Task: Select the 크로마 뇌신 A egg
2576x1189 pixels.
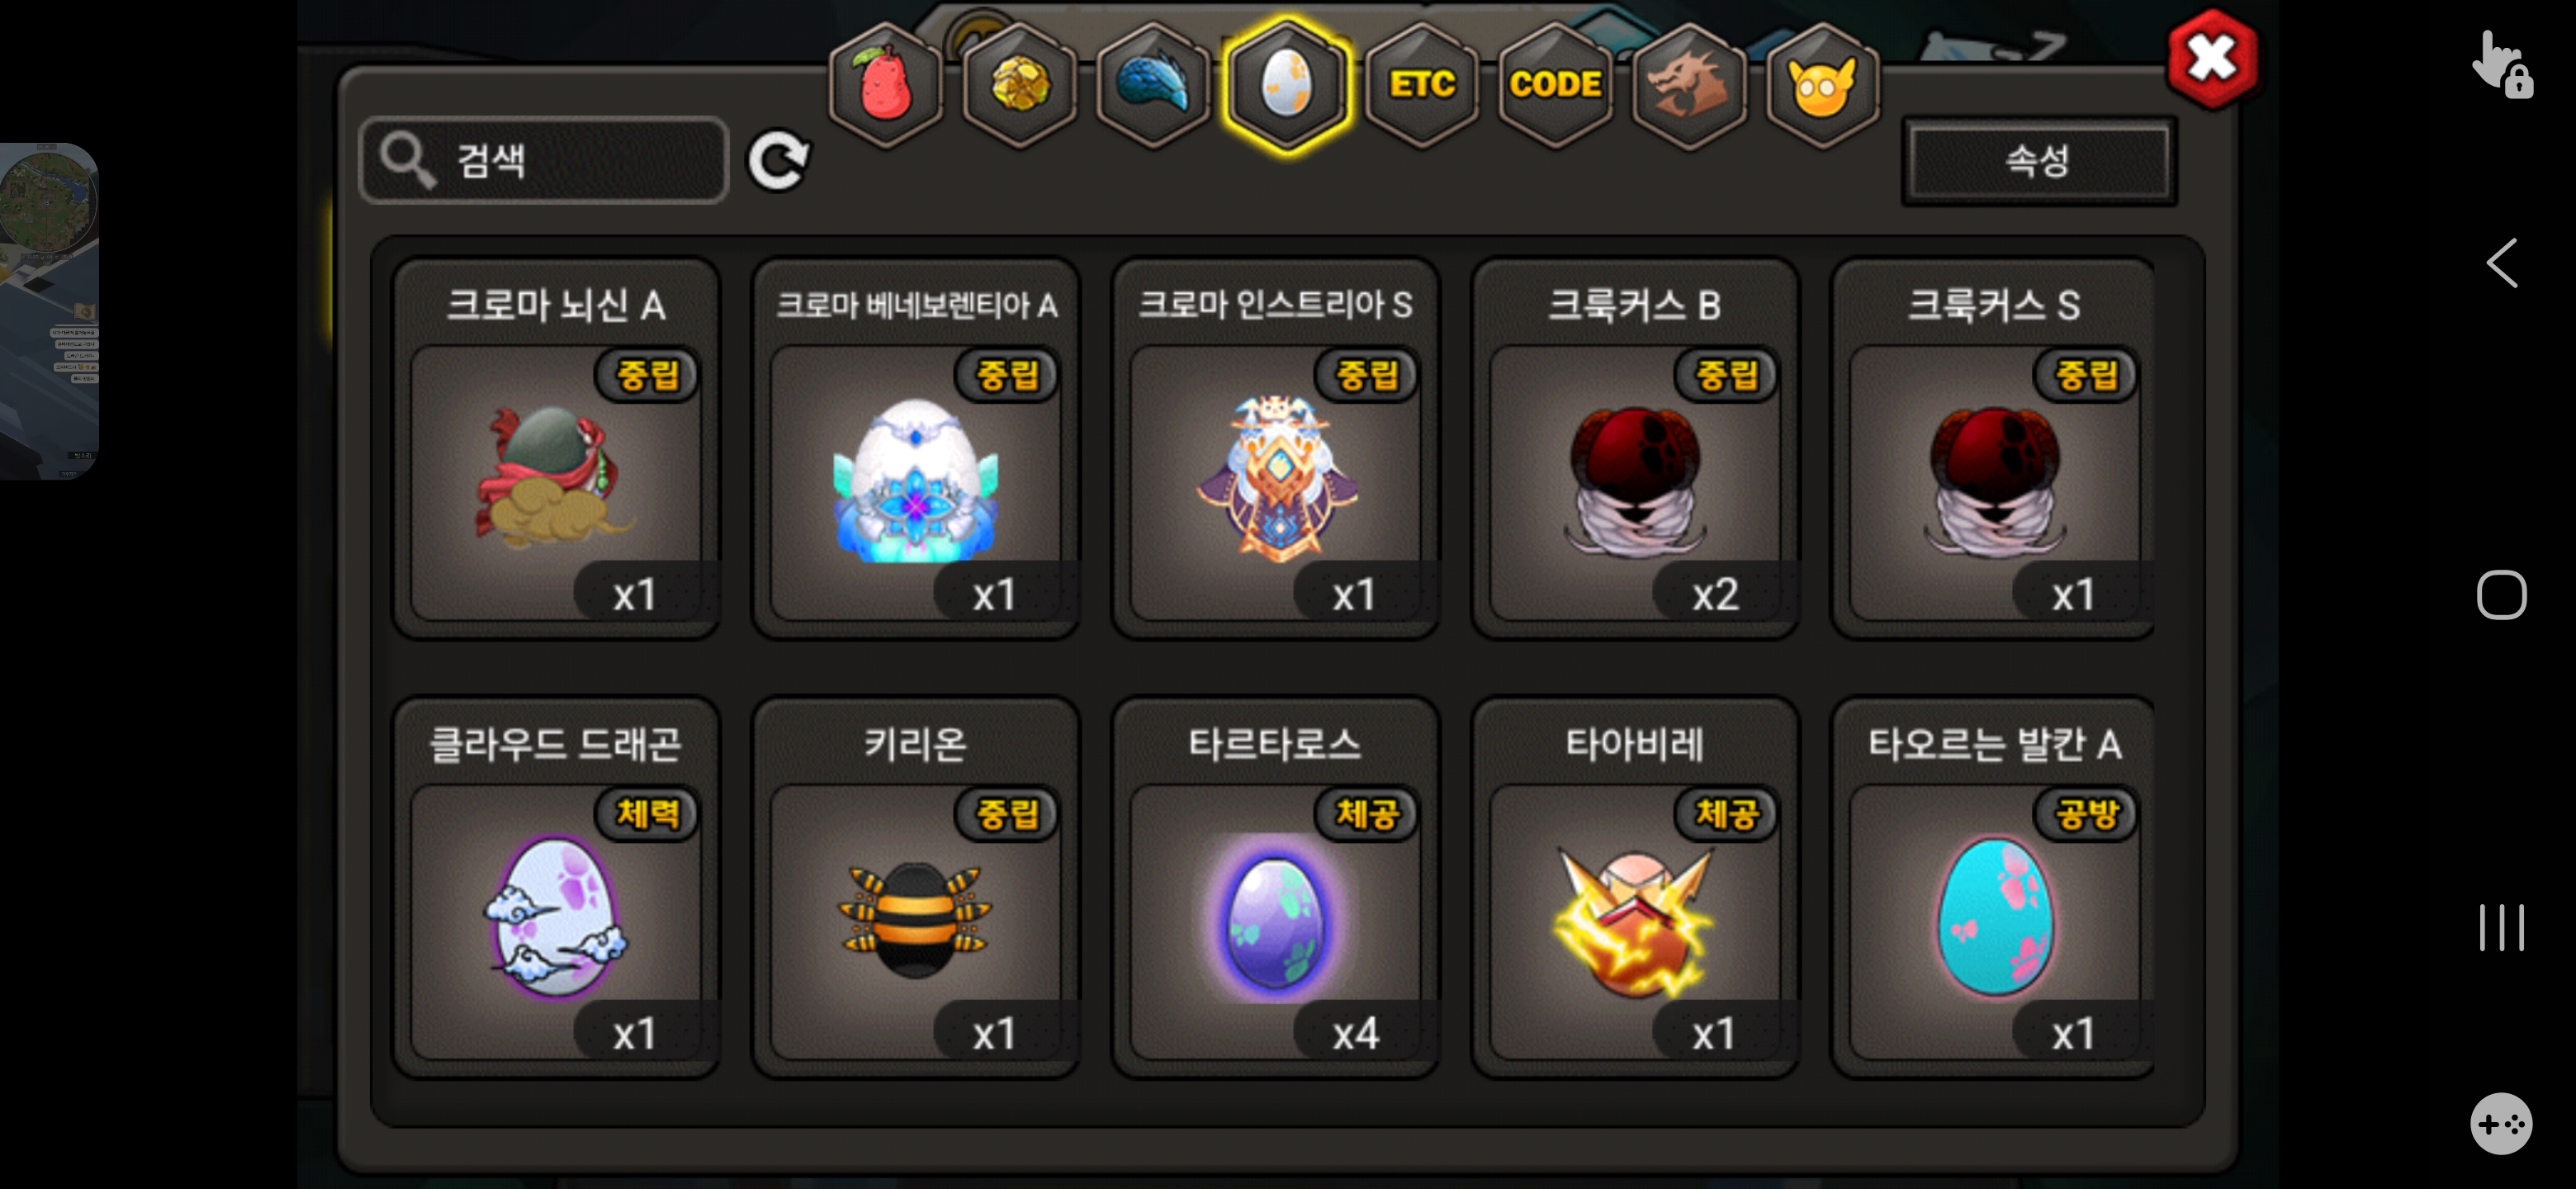Action: tap(556, 448)
